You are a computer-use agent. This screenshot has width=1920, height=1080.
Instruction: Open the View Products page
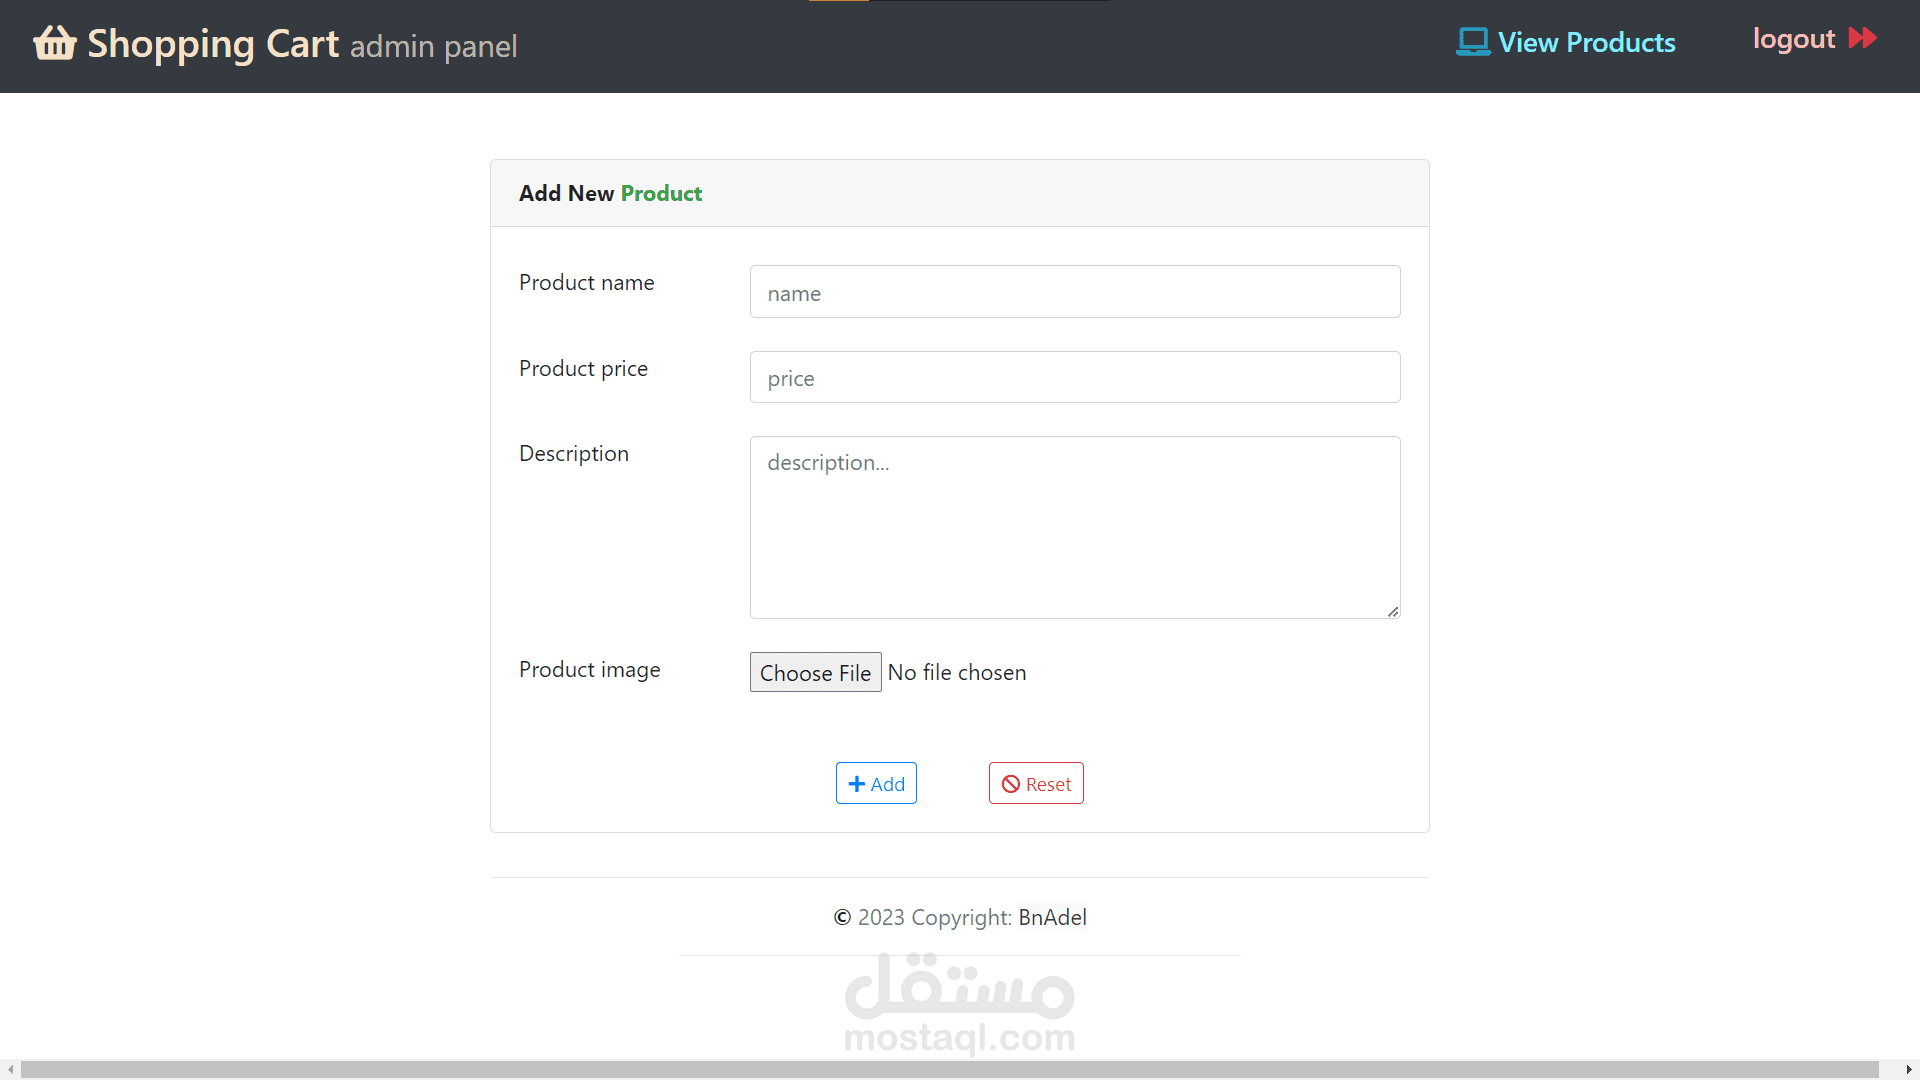point(1586,42)
